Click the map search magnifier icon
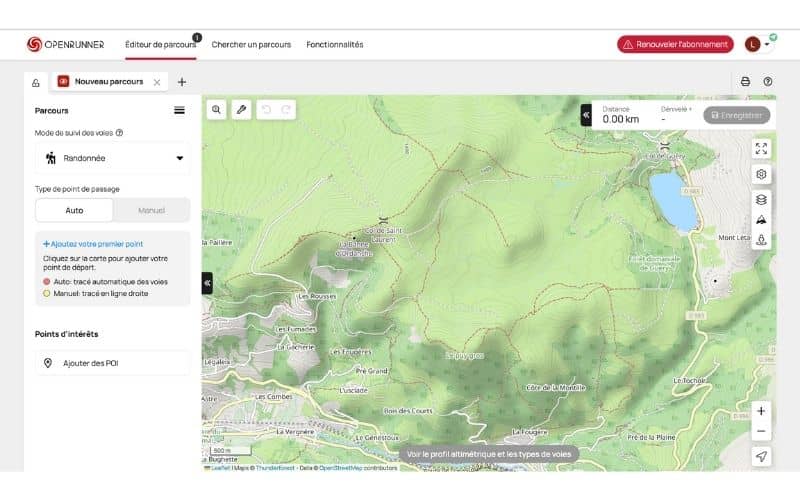 (216, 110)
